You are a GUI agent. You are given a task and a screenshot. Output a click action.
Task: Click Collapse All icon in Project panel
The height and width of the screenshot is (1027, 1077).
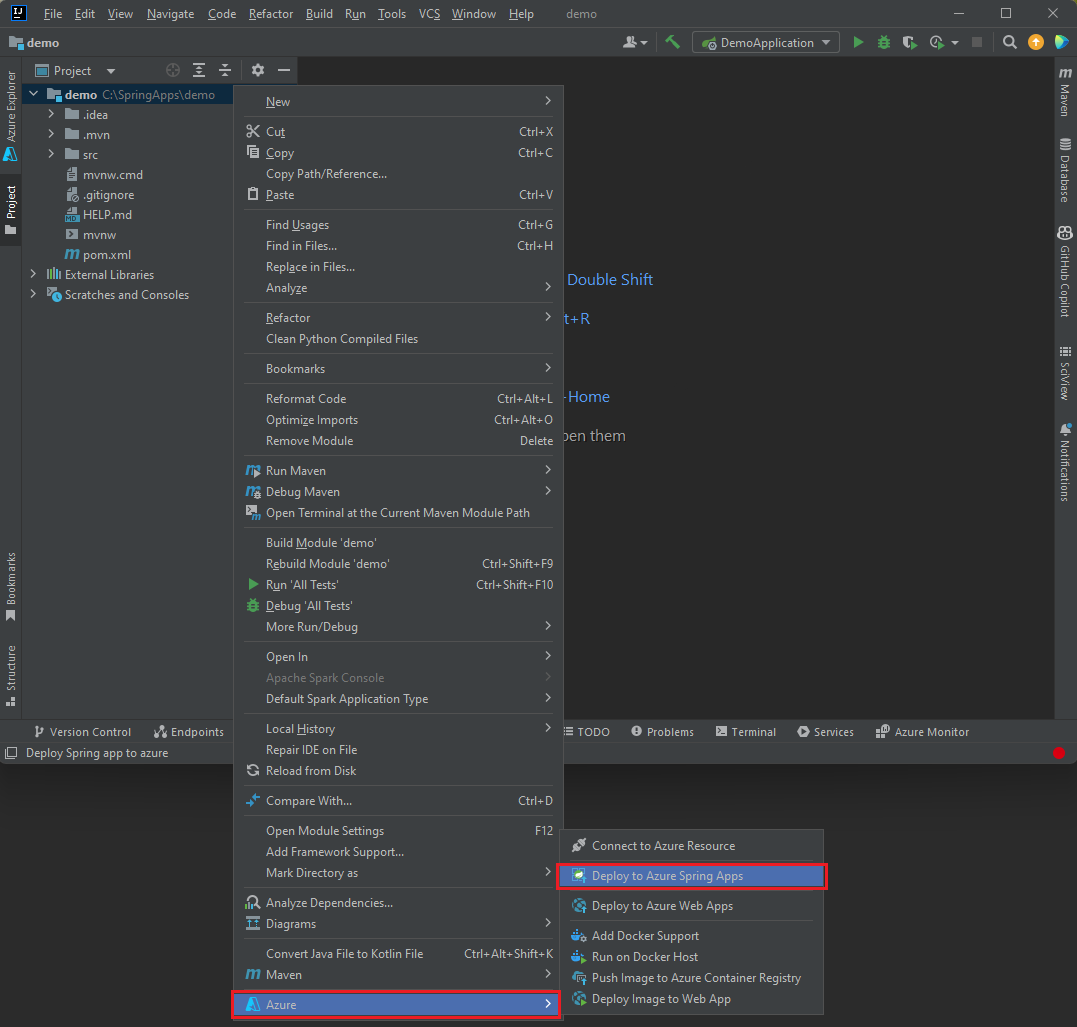(x=225, y=70)
